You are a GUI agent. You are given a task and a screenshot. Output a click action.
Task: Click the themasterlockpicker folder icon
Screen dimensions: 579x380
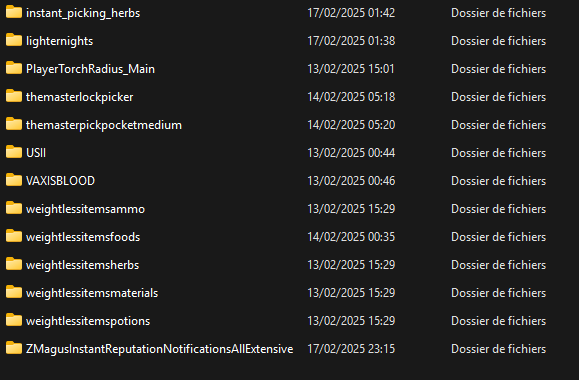(14, 96)
